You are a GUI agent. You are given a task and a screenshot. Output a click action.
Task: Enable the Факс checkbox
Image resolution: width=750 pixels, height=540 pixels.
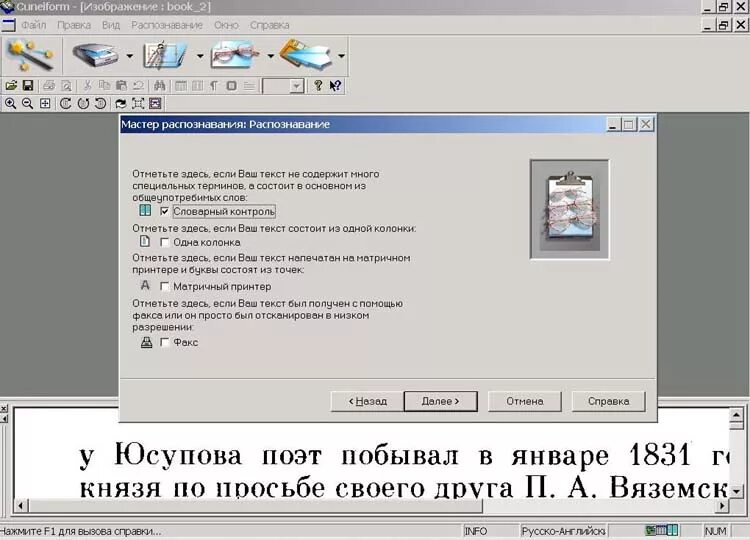165,342
